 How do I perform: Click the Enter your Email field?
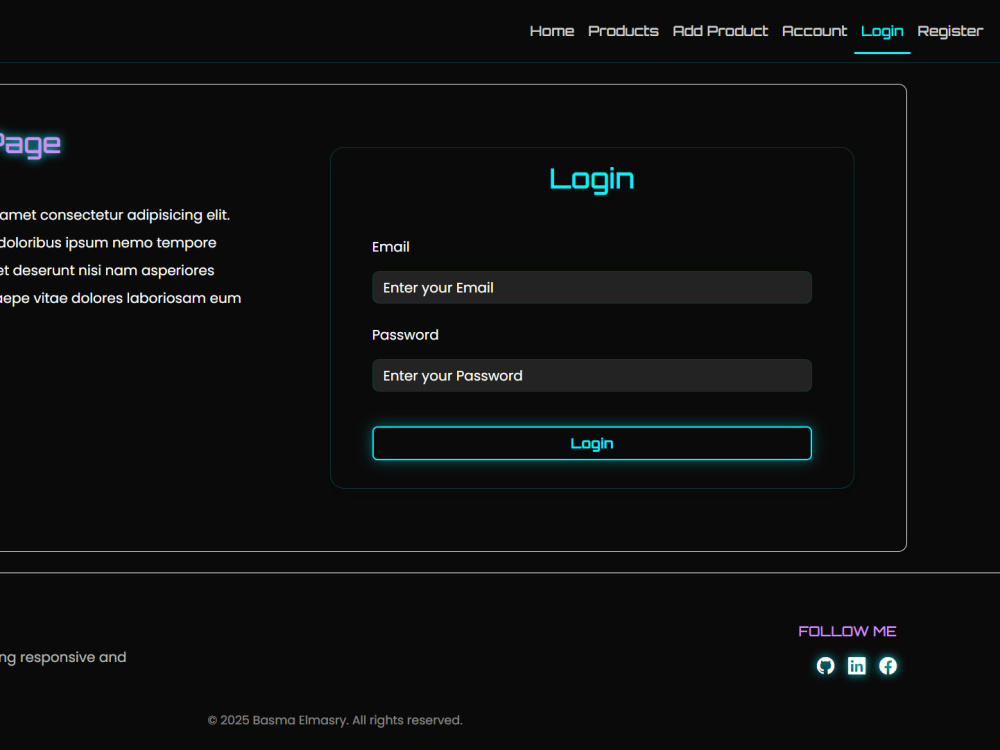(592, 288)
